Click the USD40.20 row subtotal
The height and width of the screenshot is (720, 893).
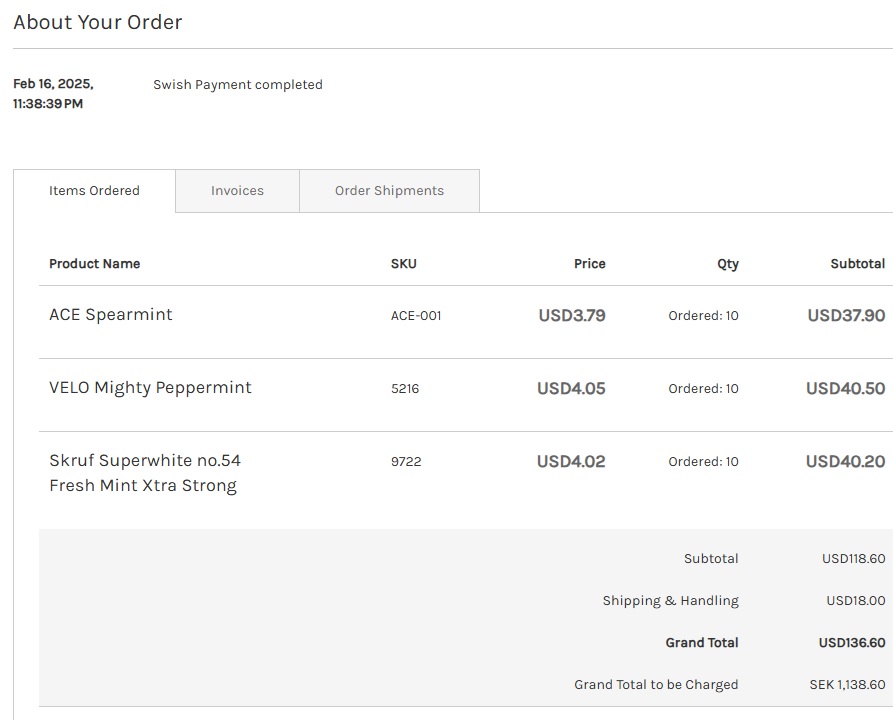(845, 462)
